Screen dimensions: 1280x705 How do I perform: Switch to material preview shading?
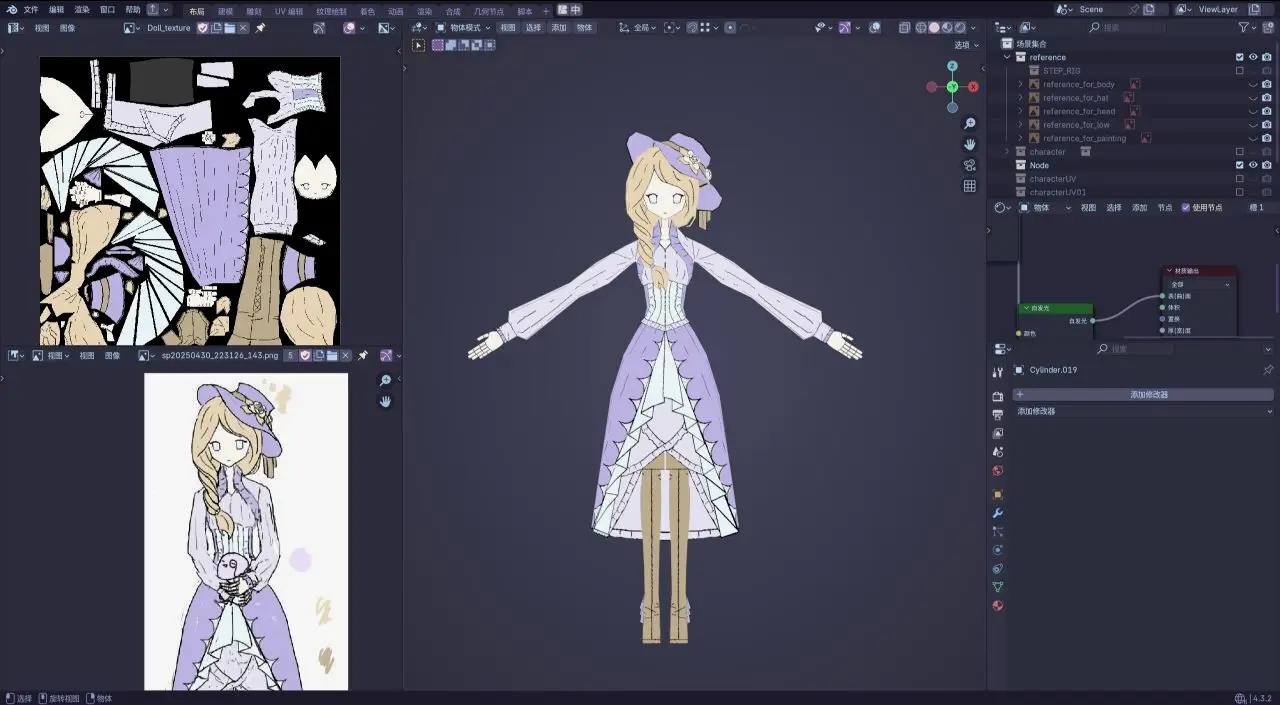click(948, 28)
